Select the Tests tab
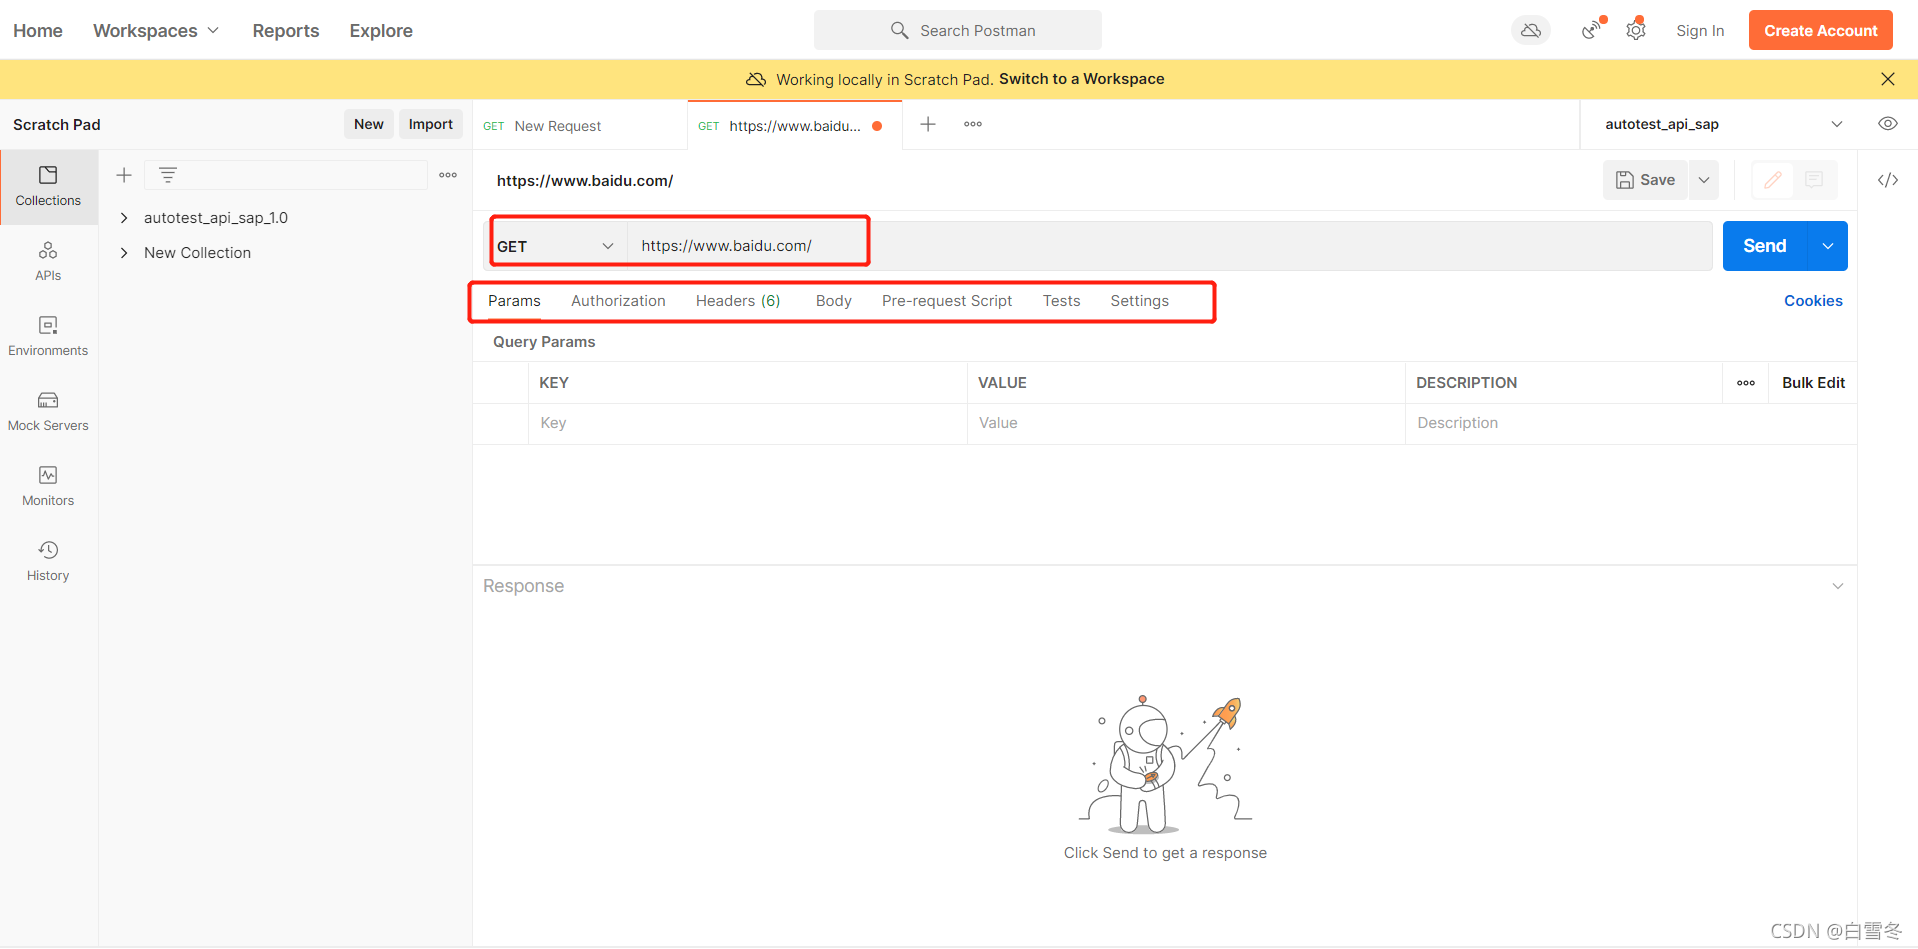 (1061, 301)
